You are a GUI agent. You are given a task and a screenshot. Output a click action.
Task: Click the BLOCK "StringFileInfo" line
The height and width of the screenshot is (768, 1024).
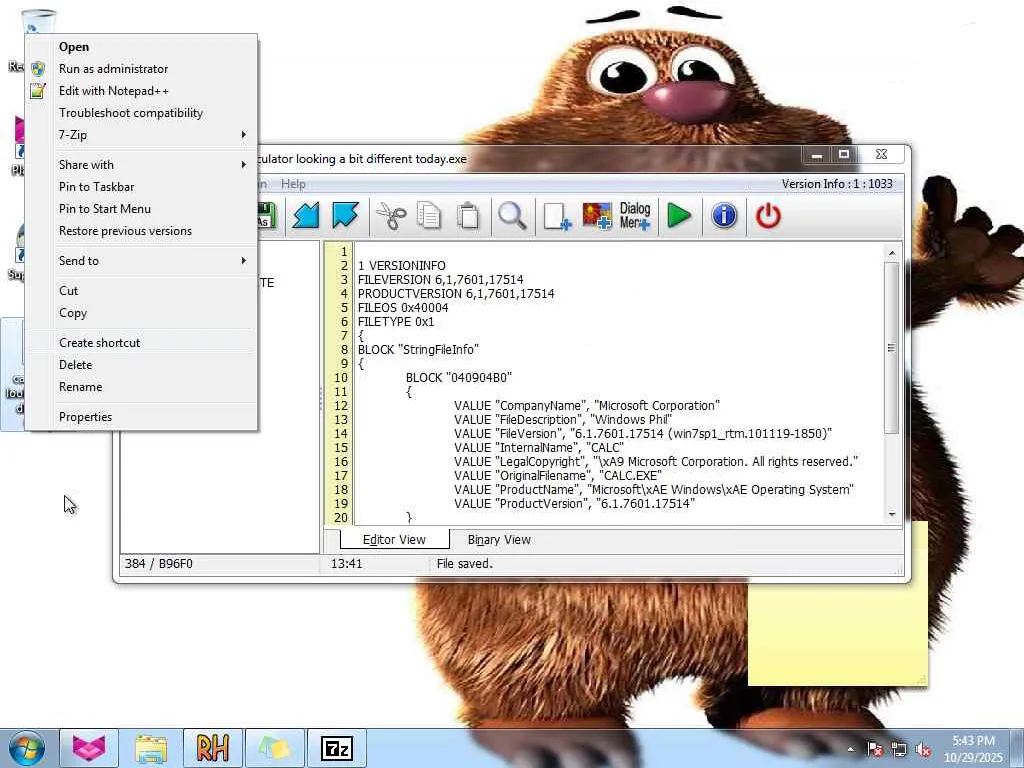tap(418, 350)
